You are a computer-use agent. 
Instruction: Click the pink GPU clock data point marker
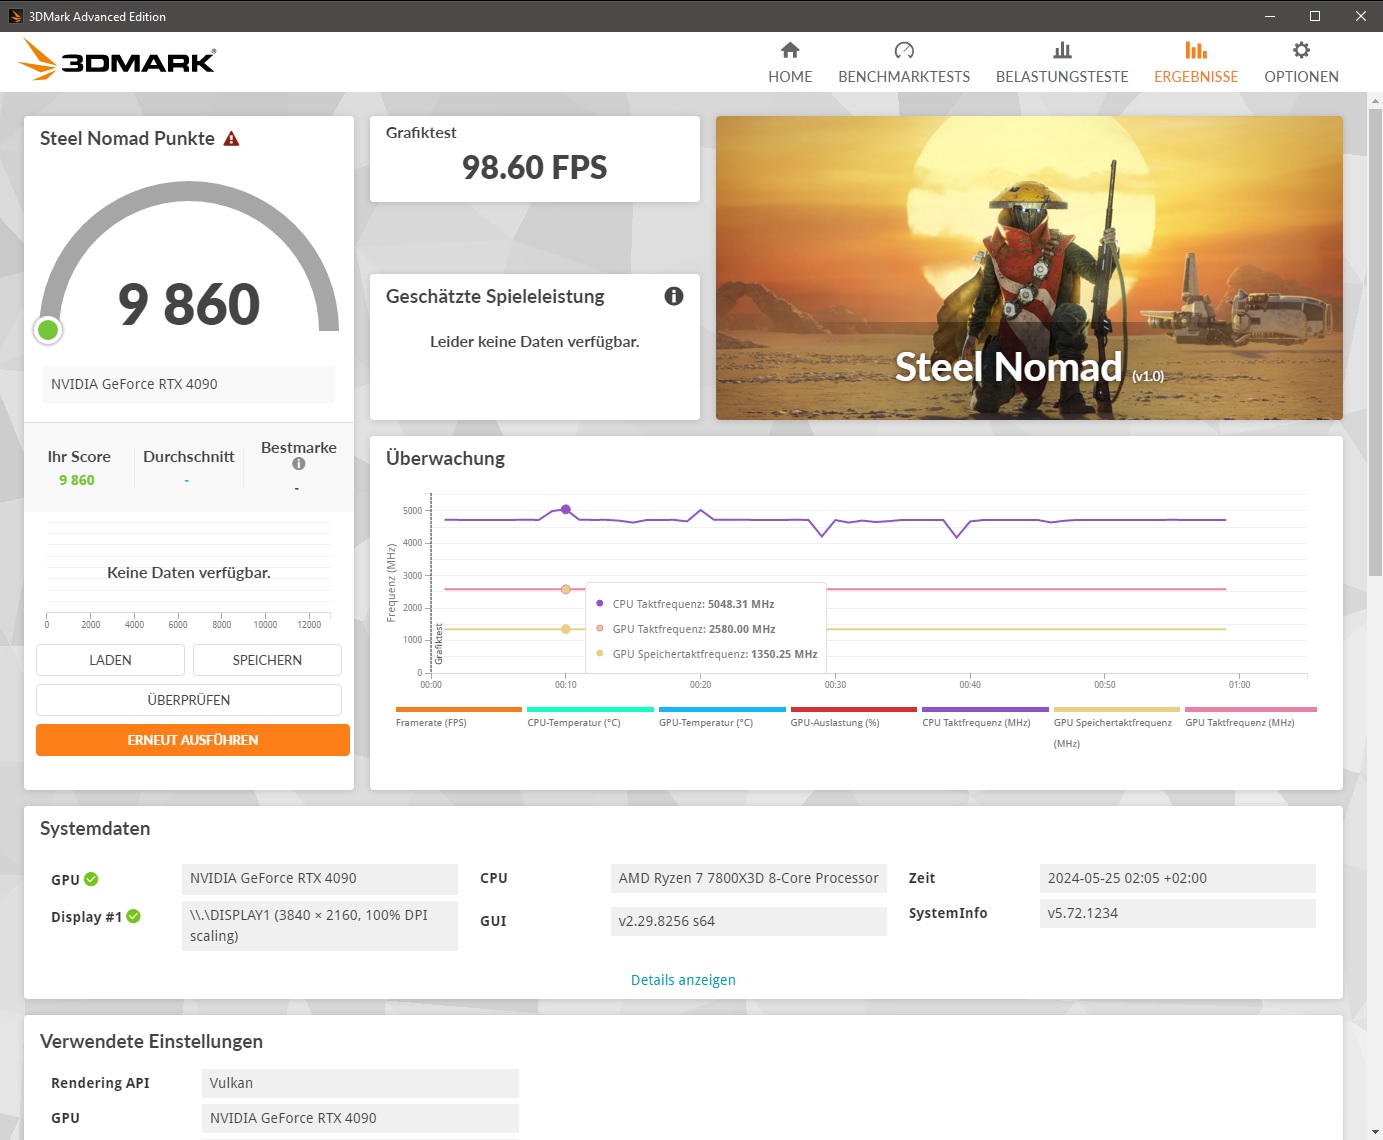[566, 589]
